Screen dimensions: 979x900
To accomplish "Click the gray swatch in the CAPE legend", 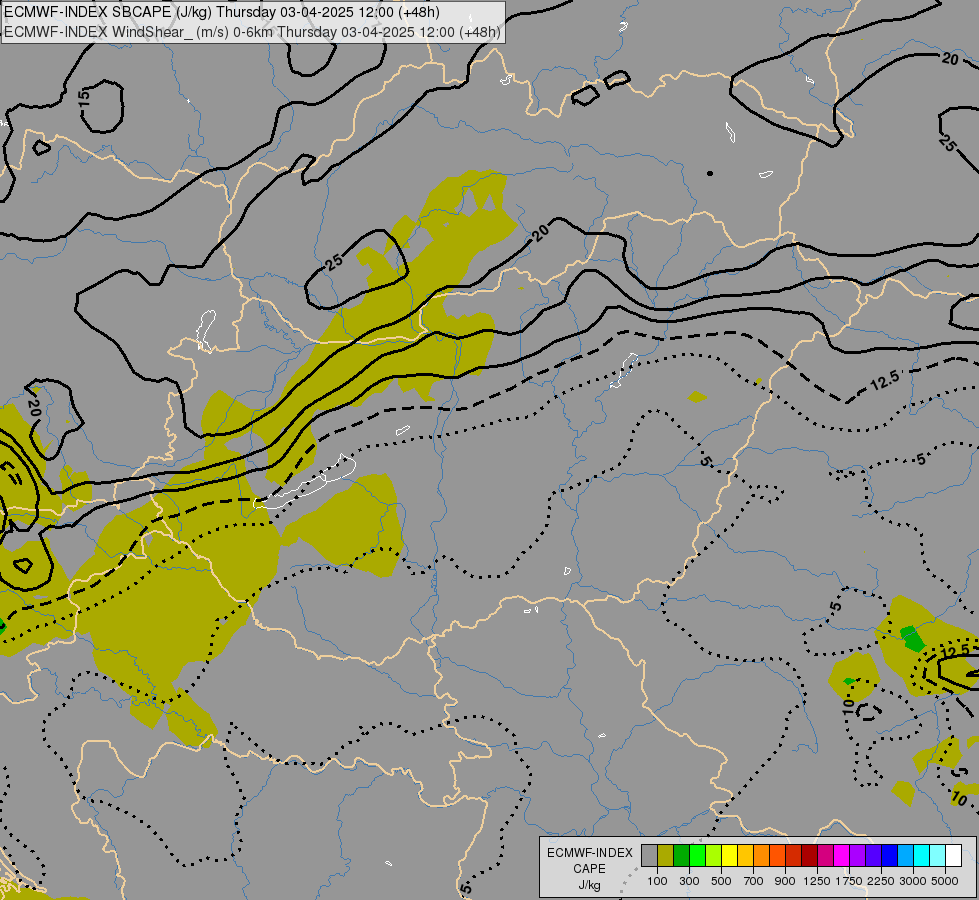I will 649,856.
